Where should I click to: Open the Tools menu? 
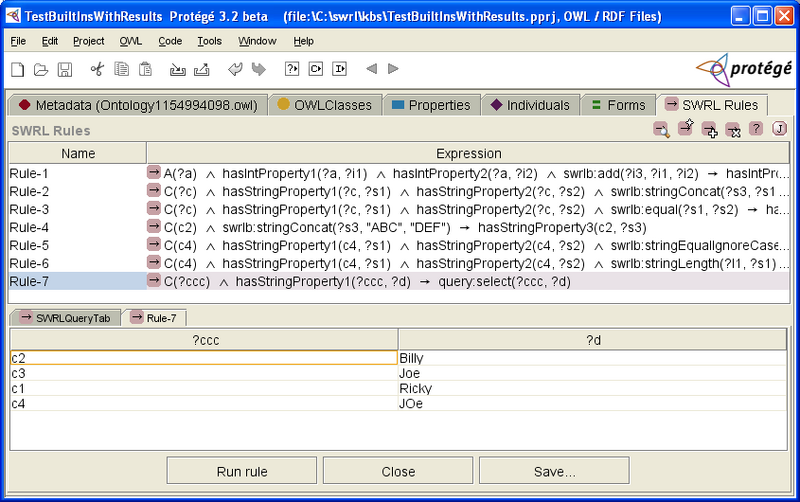coord(209,41)
